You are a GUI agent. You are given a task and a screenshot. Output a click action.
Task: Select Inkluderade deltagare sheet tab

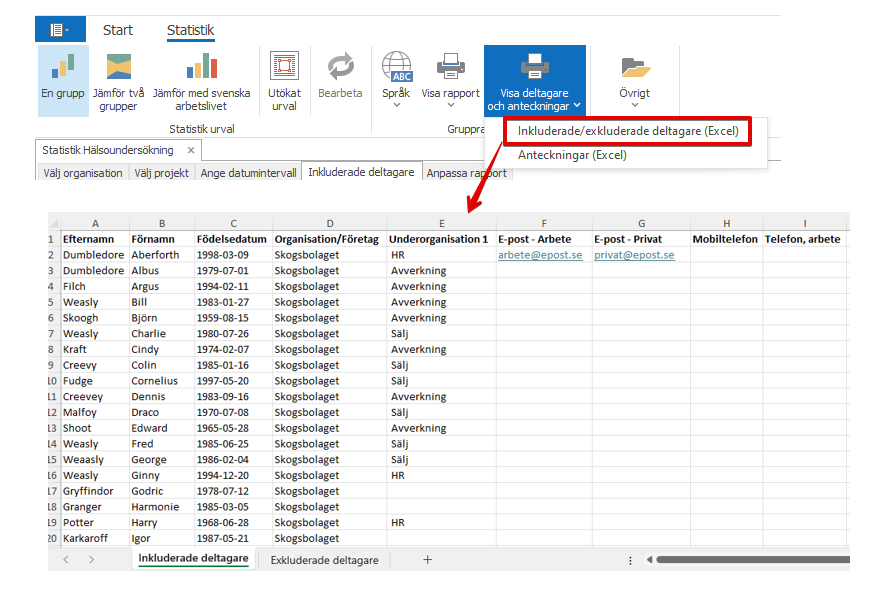(193, 559)
